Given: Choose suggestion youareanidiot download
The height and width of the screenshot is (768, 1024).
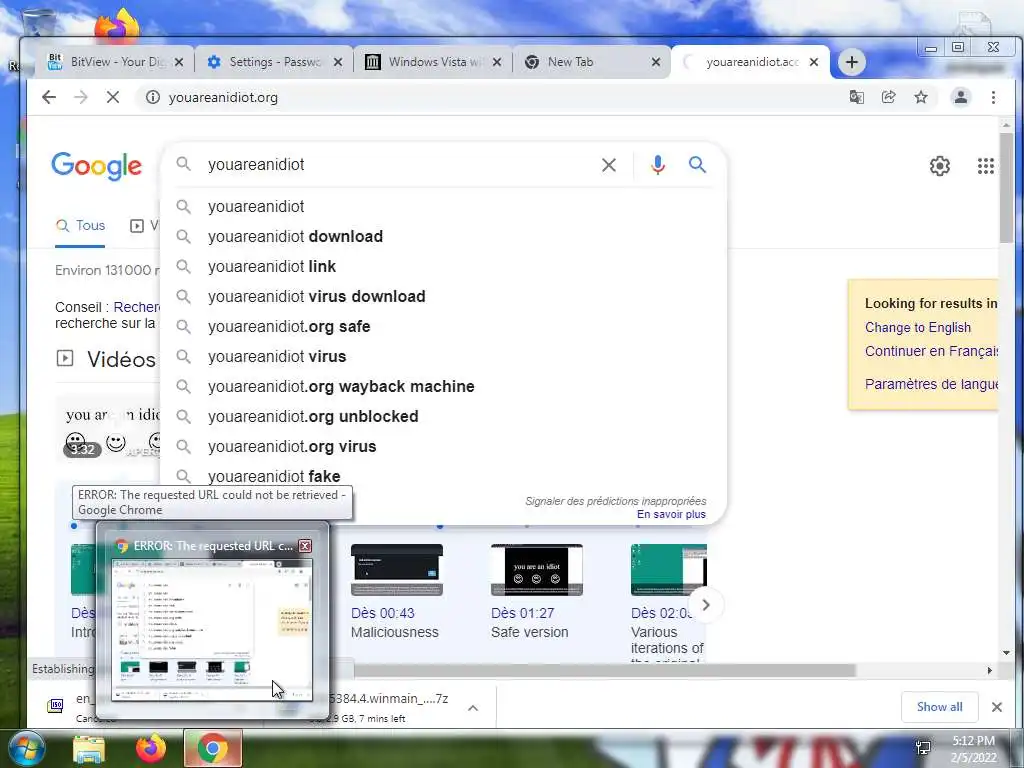Looking at the screenshot, I should click(443, 236).
